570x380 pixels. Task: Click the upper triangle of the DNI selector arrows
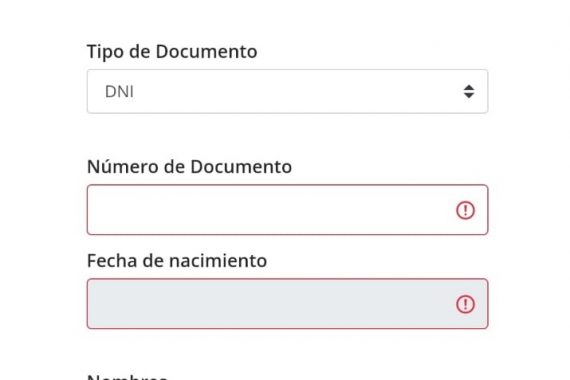(x=469, y=87)
